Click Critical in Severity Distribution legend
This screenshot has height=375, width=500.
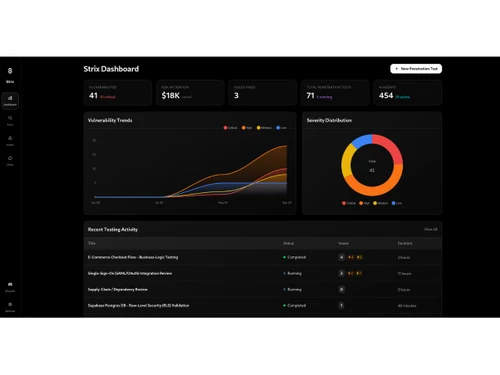pos(349,203)
